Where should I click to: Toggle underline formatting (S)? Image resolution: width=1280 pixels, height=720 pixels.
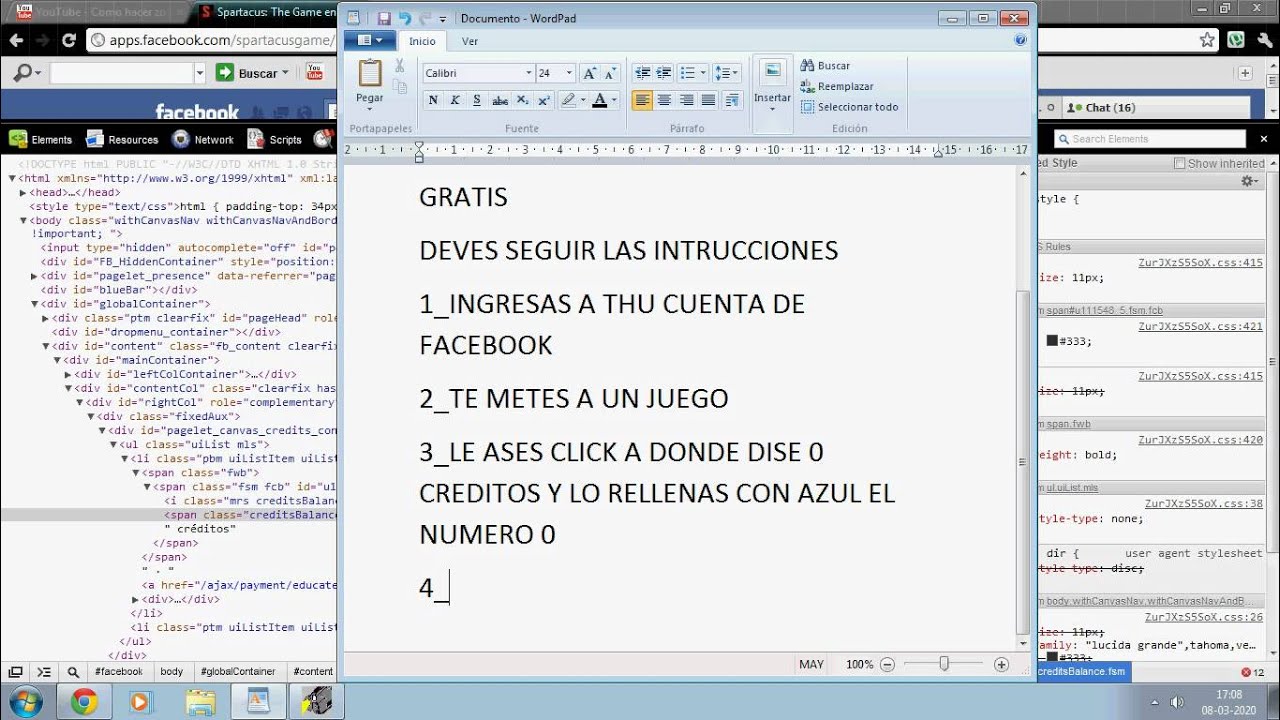coord(477,100)
